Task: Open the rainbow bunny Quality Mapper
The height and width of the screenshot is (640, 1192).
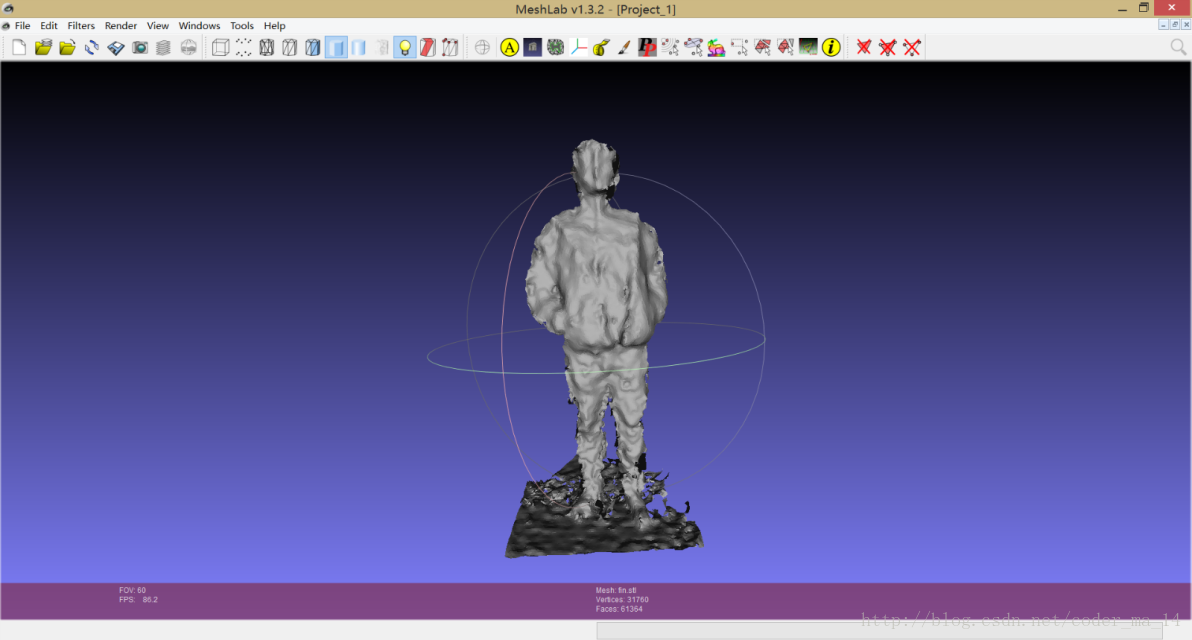Action: 716,47
